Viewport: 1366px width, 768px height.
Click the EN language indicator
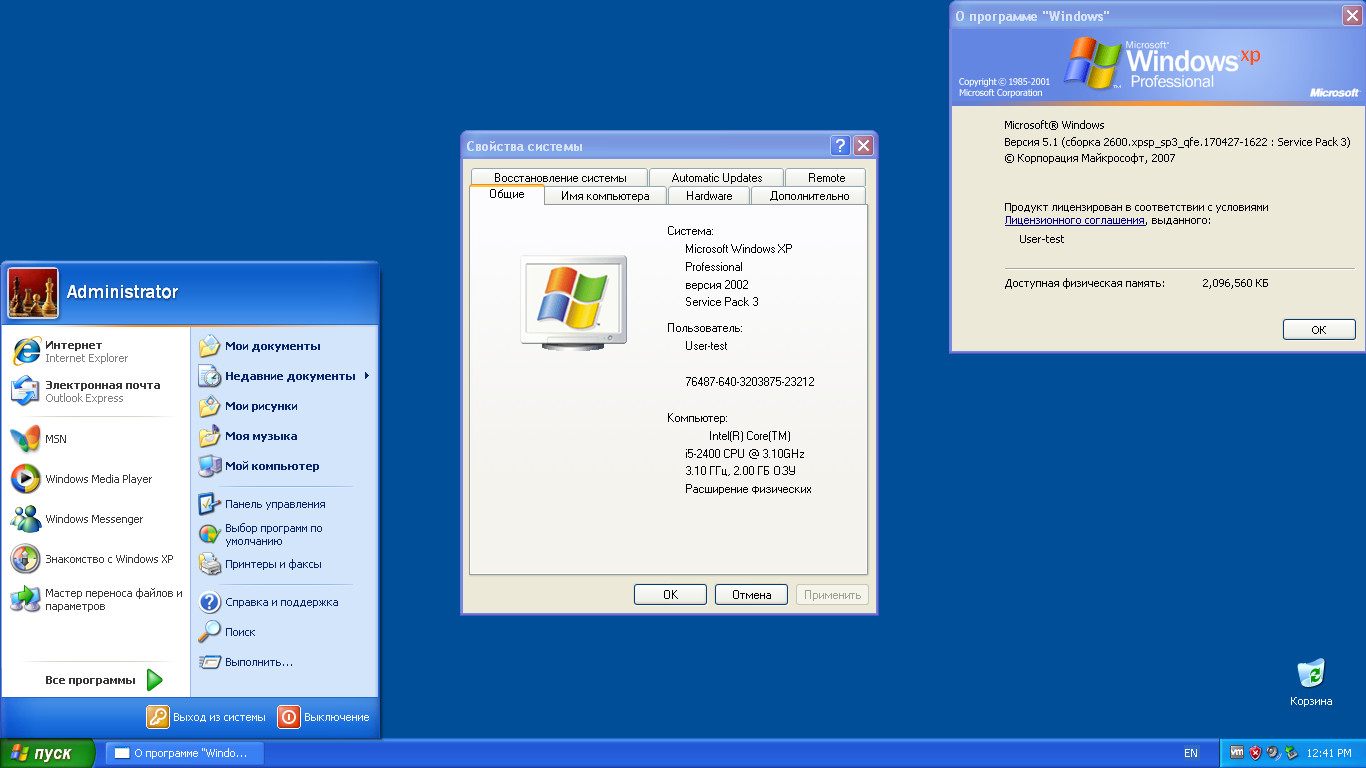[1190, 753]
